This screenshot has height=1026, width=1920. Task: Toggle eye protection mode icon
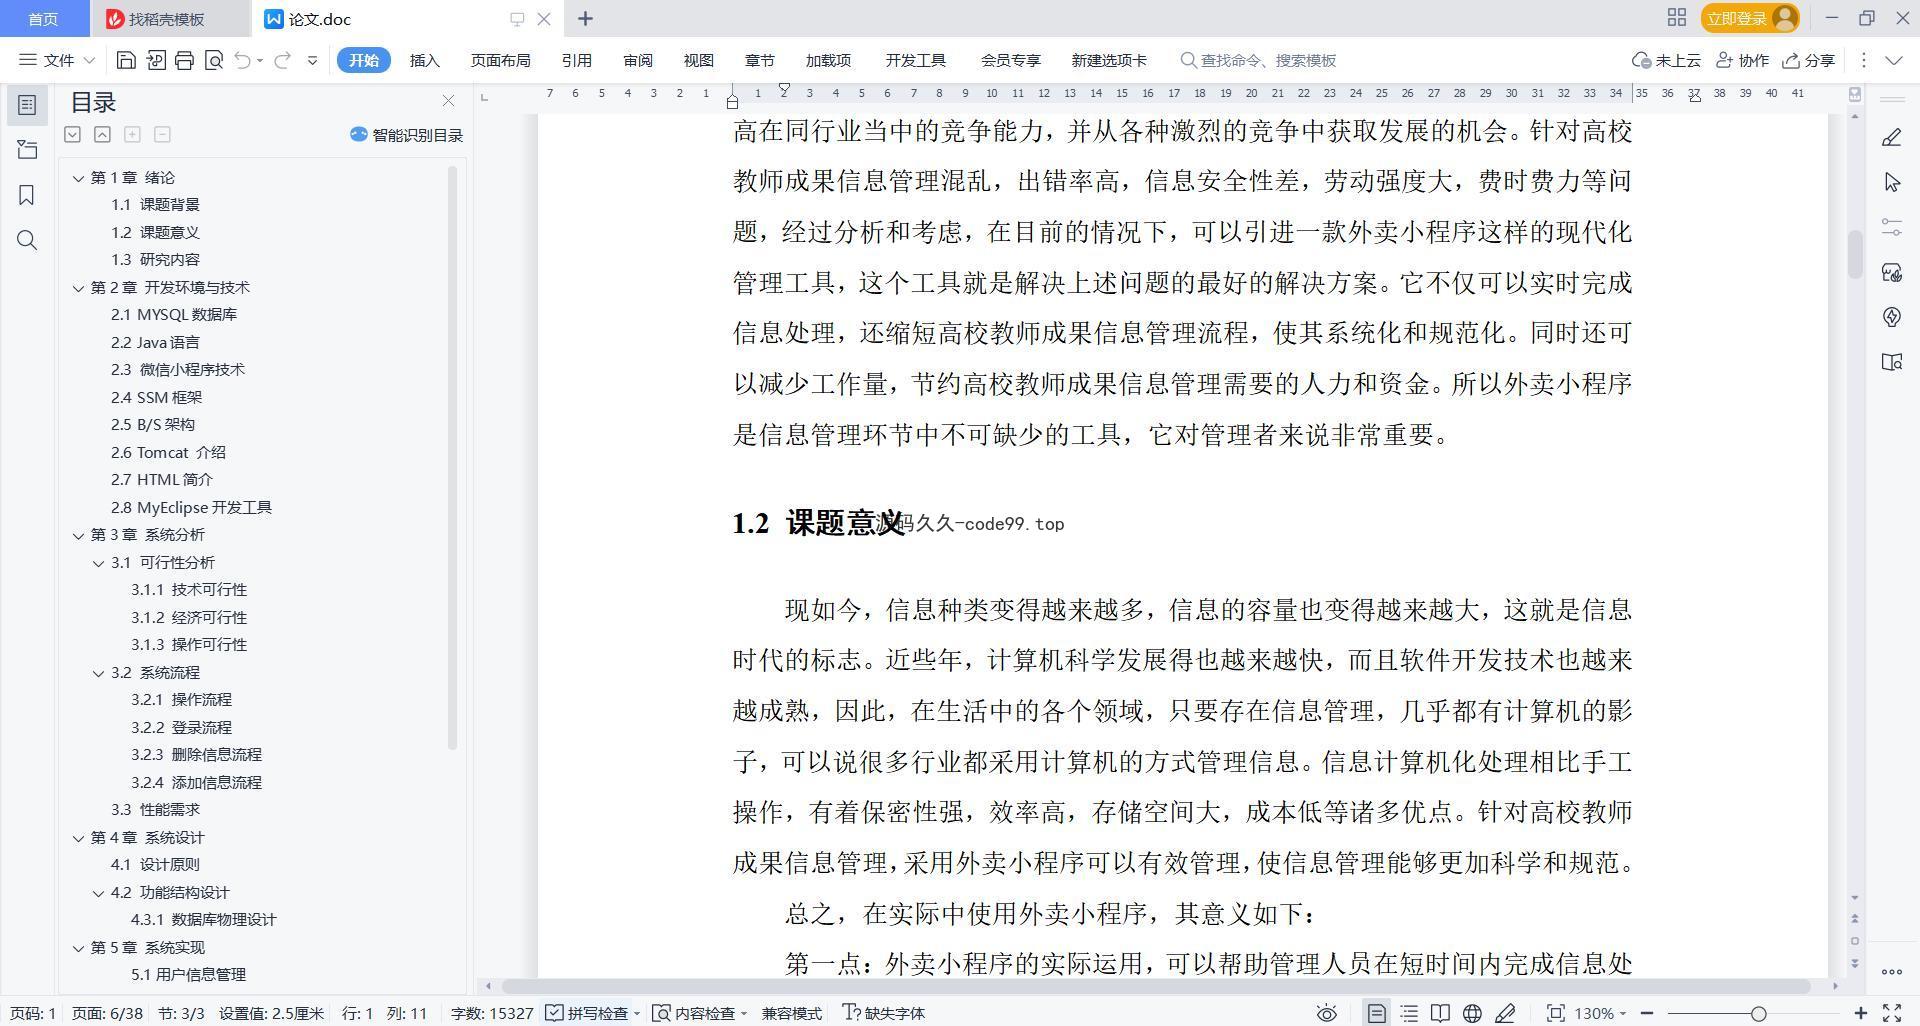pyautogui.click(x=1326, y=1013)
